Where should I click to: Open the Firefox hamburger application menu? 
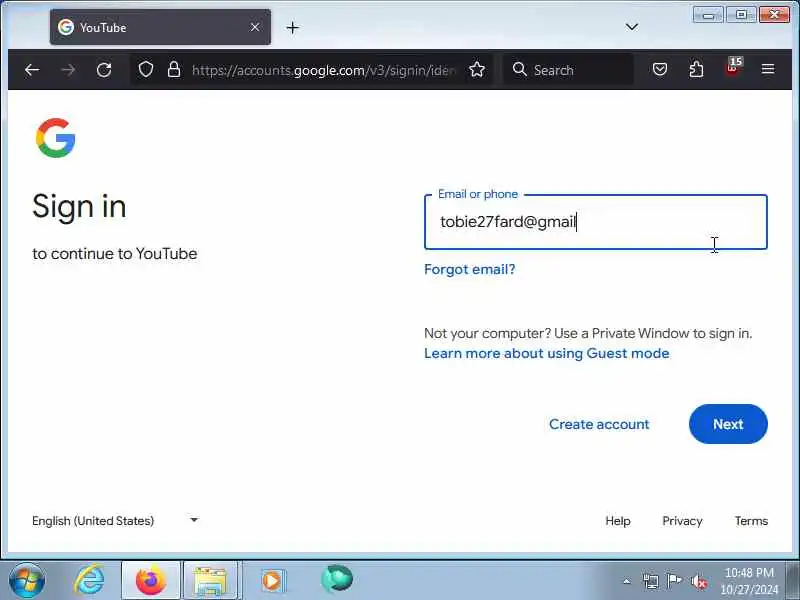(x=768, y=69)
